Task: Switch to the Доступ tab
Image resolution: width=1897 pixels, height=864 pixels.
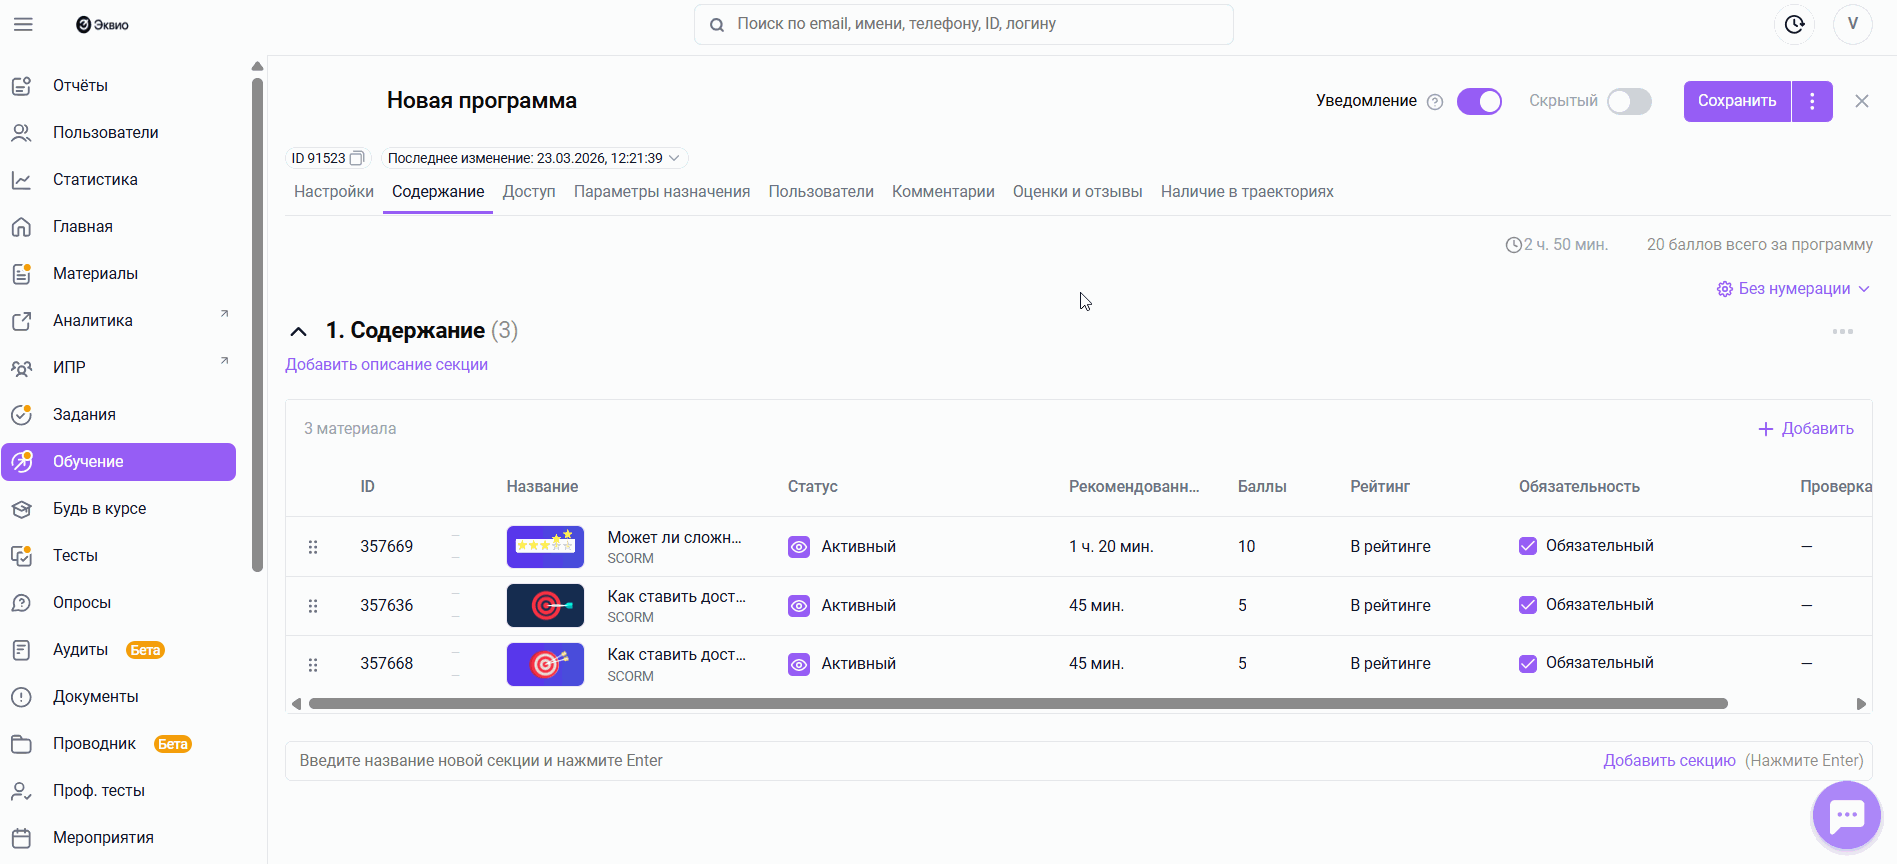Action: tap(529, 192)
